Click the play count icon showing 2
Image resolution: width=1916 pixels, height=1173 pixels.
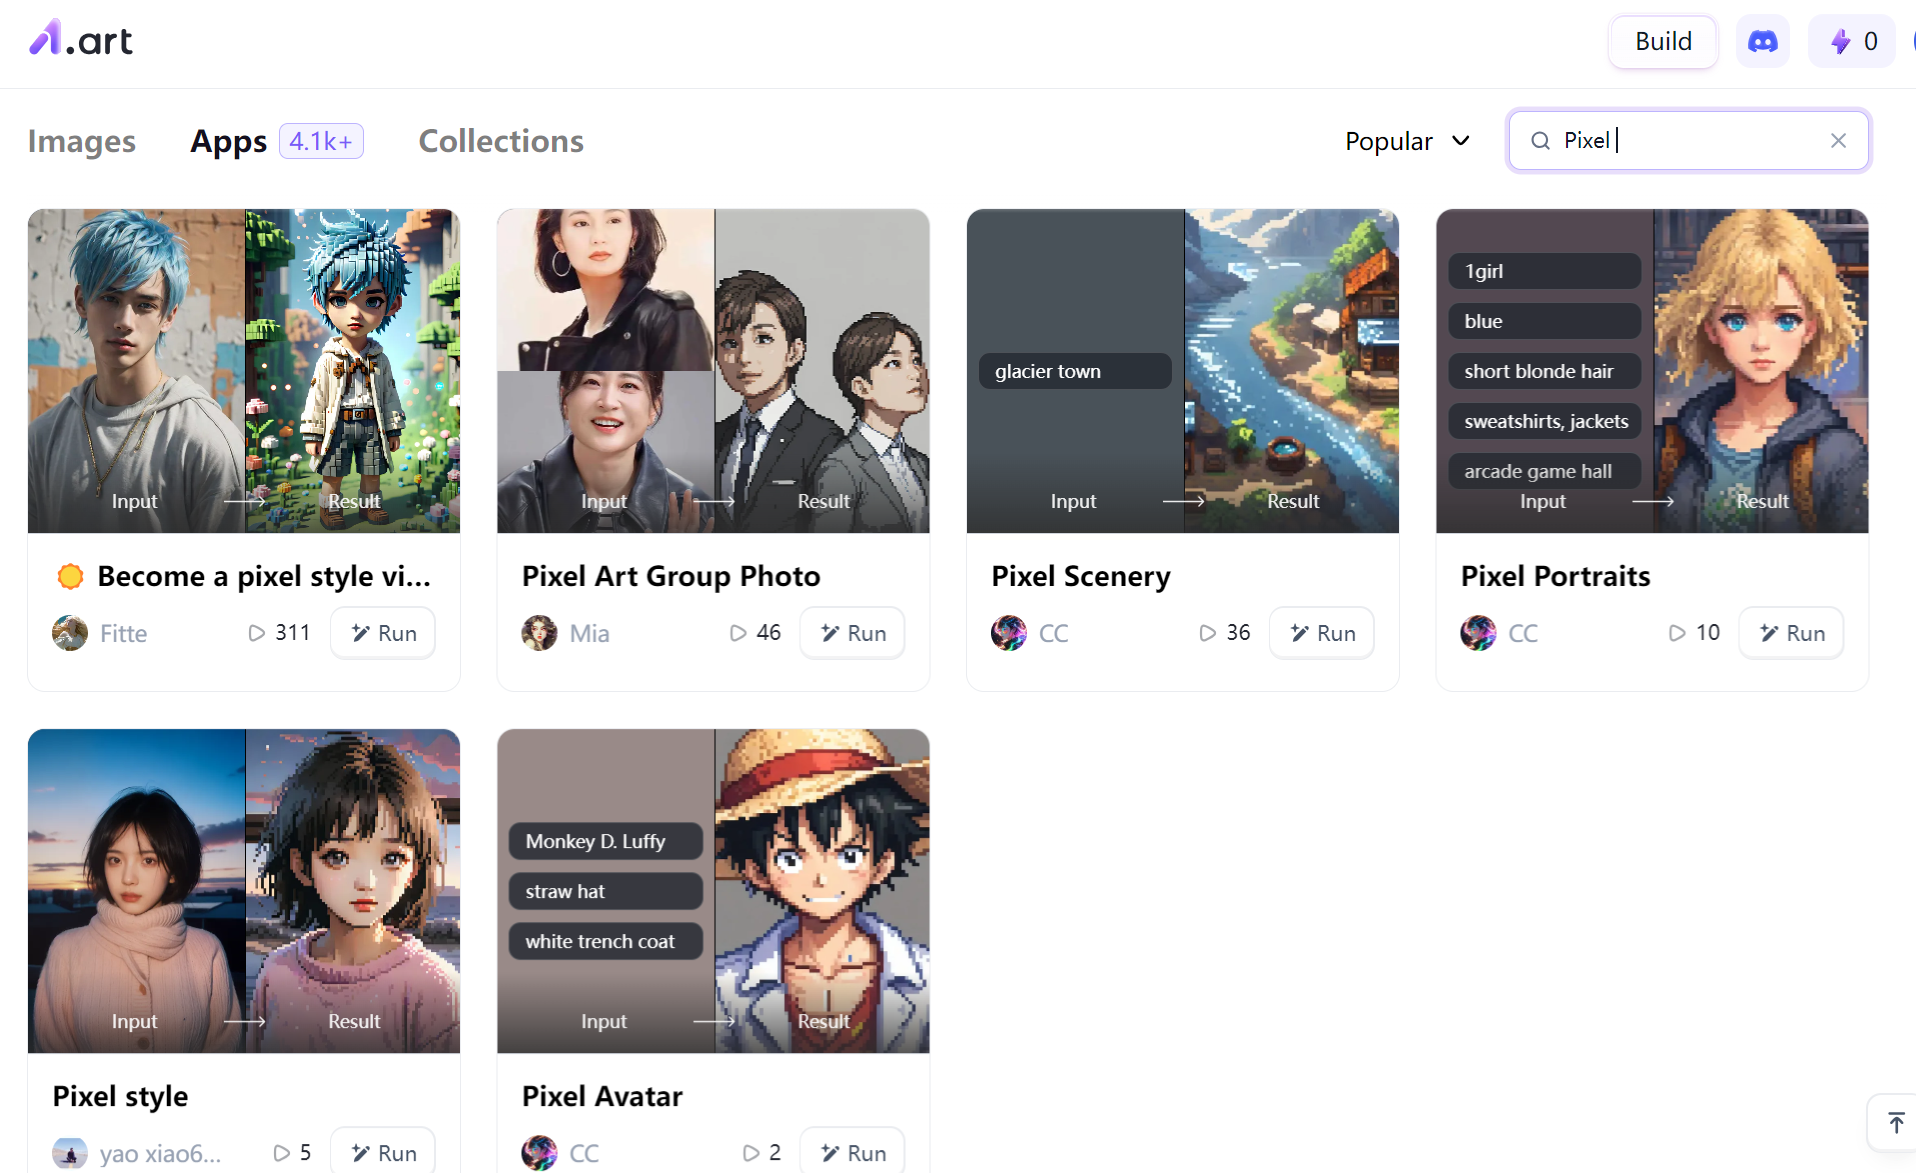pyautogui.click(x=751, y=1153)
